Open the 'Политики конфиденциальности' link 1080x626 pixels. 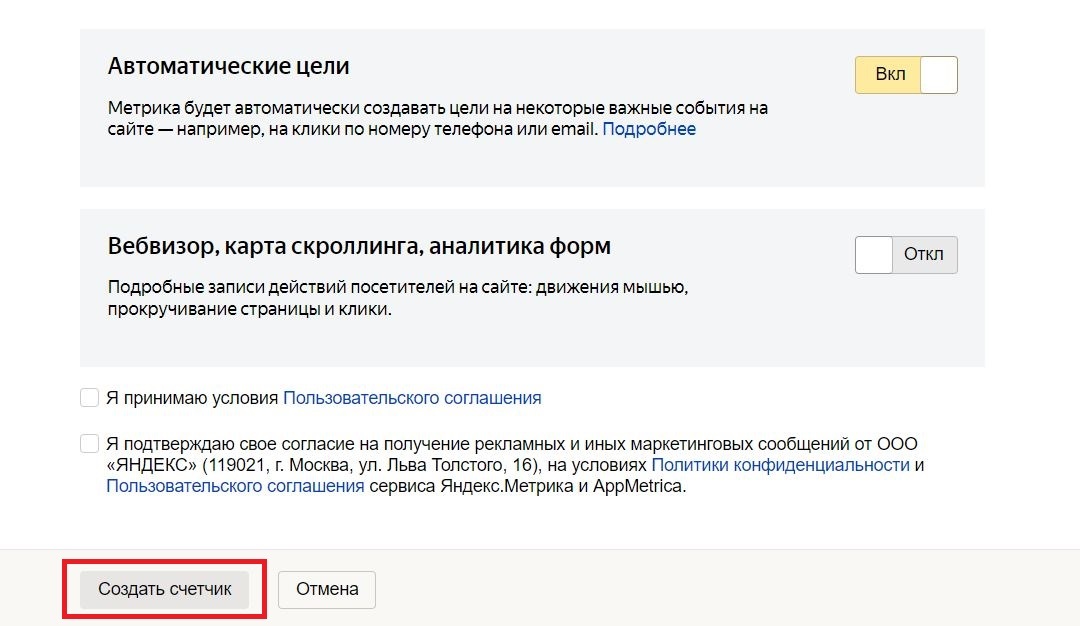tap(780, 465)
